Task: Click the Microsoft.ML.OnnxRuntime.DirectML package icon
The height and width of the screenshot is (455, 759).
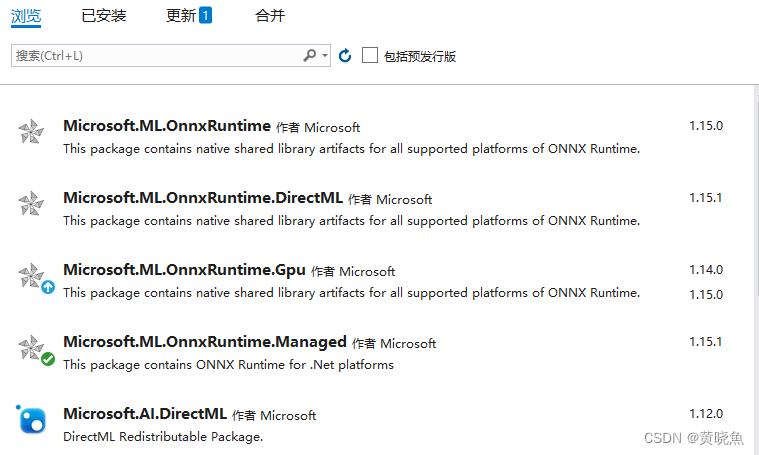Action: 31,203
